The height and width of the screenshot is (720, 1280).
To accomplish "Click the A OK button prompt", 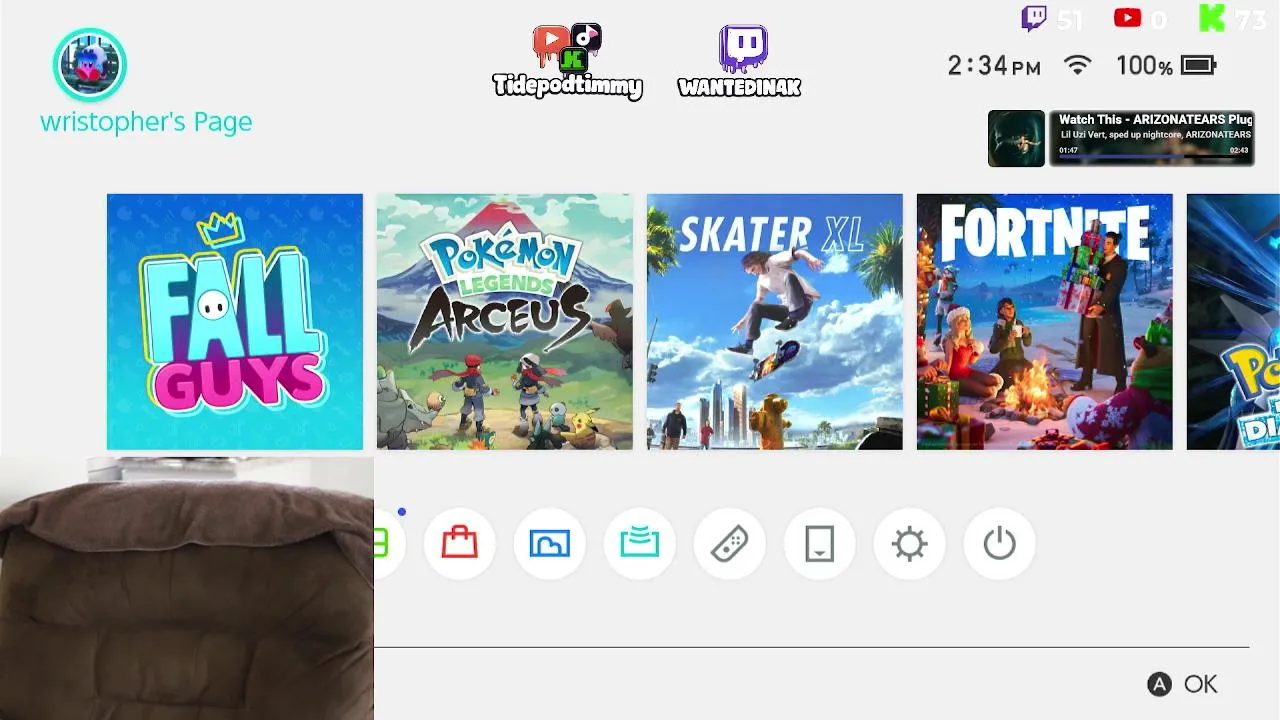I will 1182,684.
